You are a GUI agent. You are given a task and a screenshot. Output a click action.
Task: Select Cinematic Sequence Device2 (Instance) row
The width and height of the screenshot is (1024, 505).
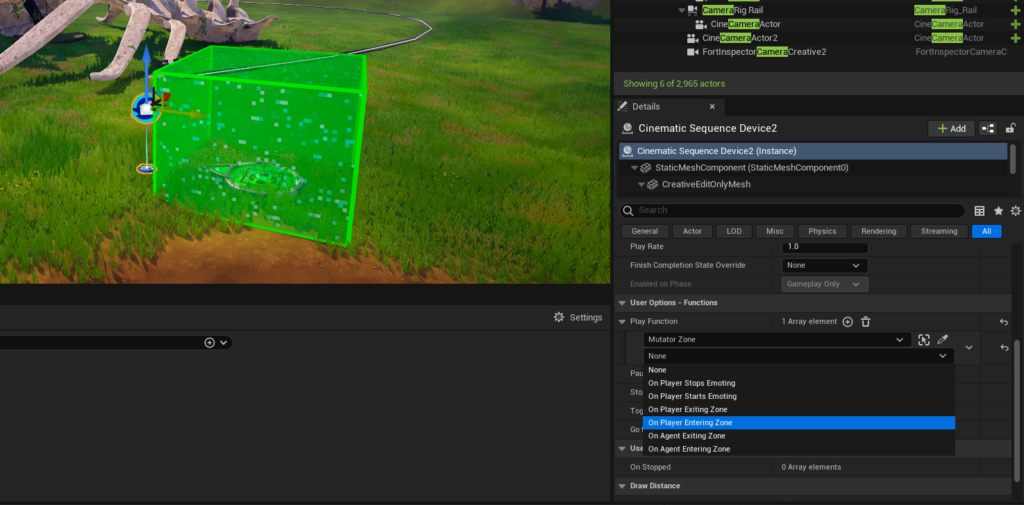point(813,151)
